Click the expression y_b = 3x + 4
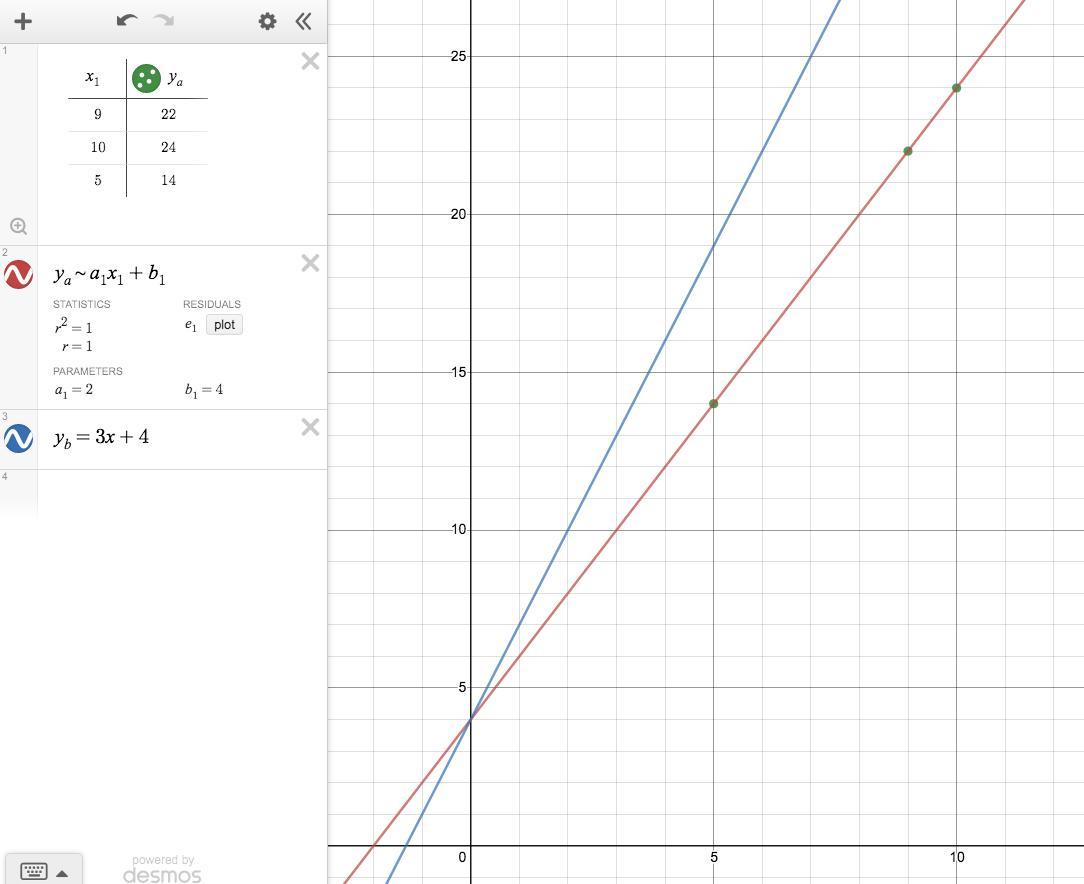 tap(101, 438)
